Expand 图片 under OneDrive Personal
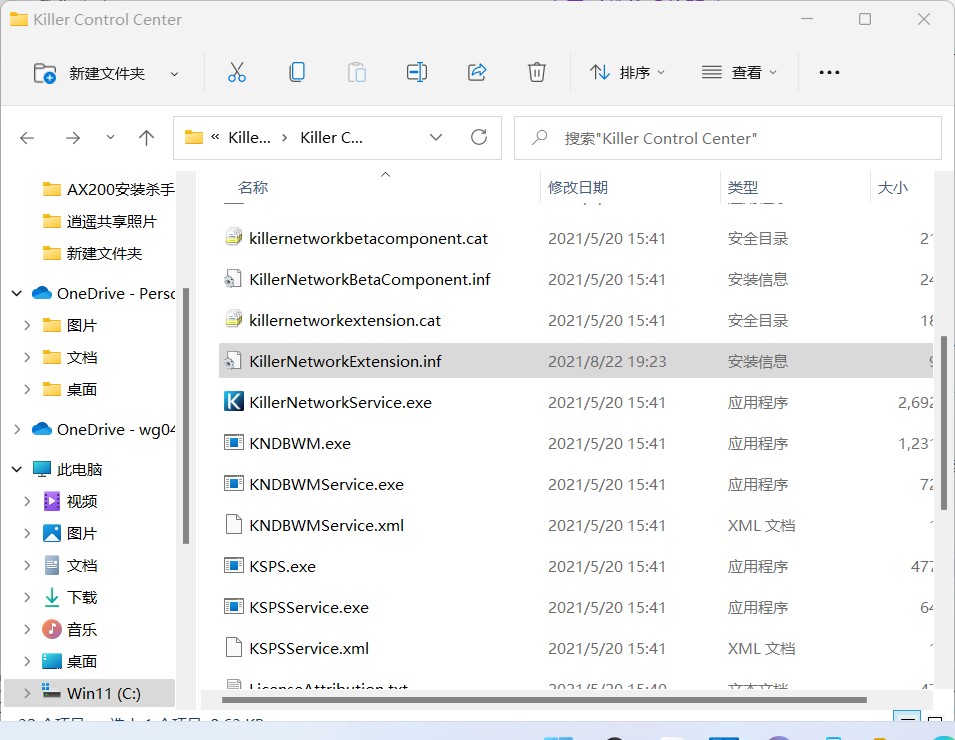The height and width of the screenshot is (740, 955). (27, 325)
